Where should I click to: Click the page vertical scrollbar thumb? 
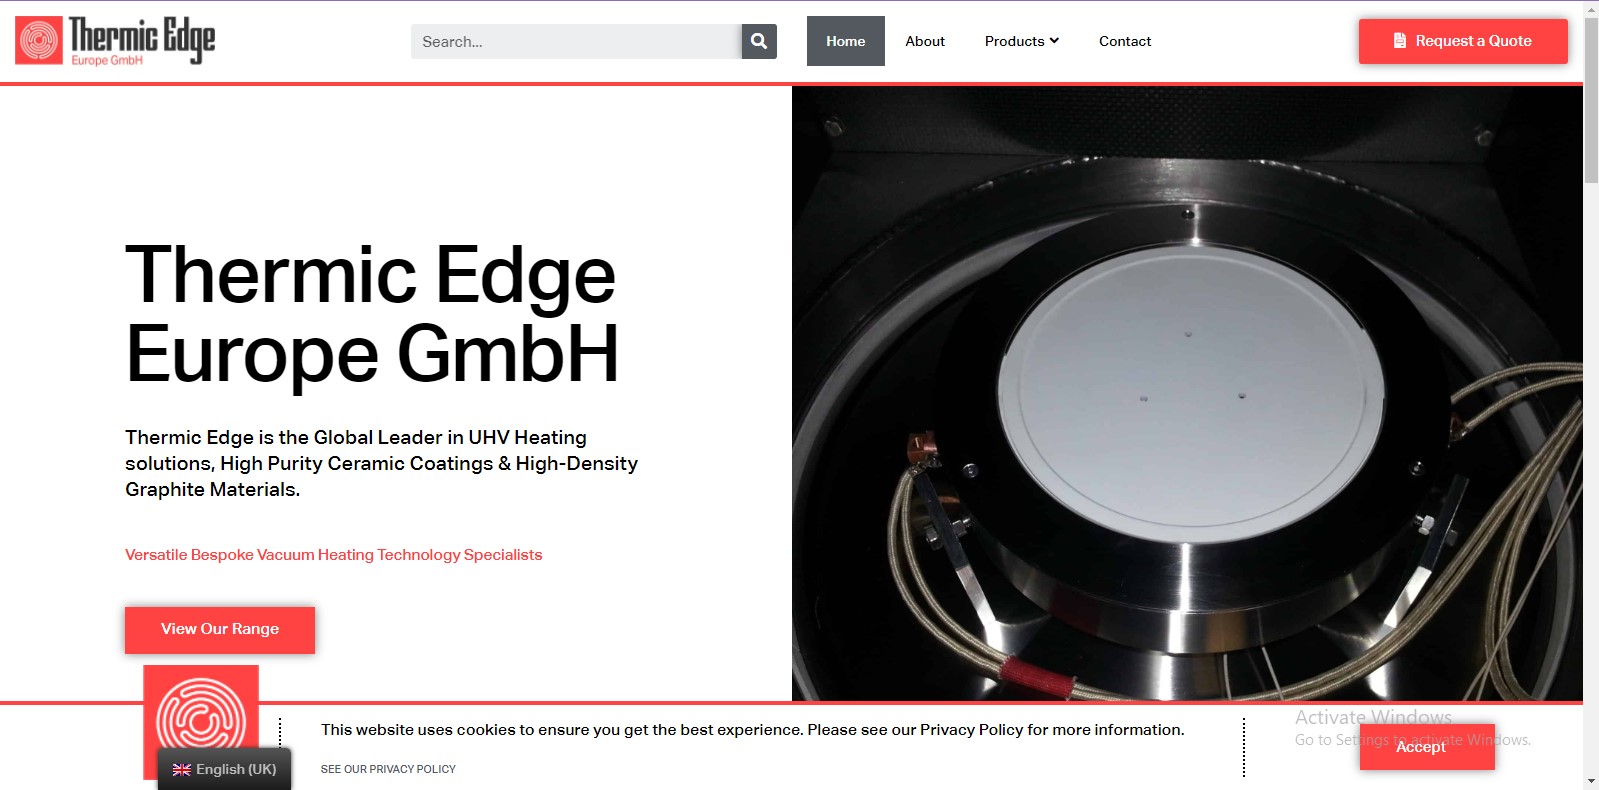click(x=1591, y=100)
